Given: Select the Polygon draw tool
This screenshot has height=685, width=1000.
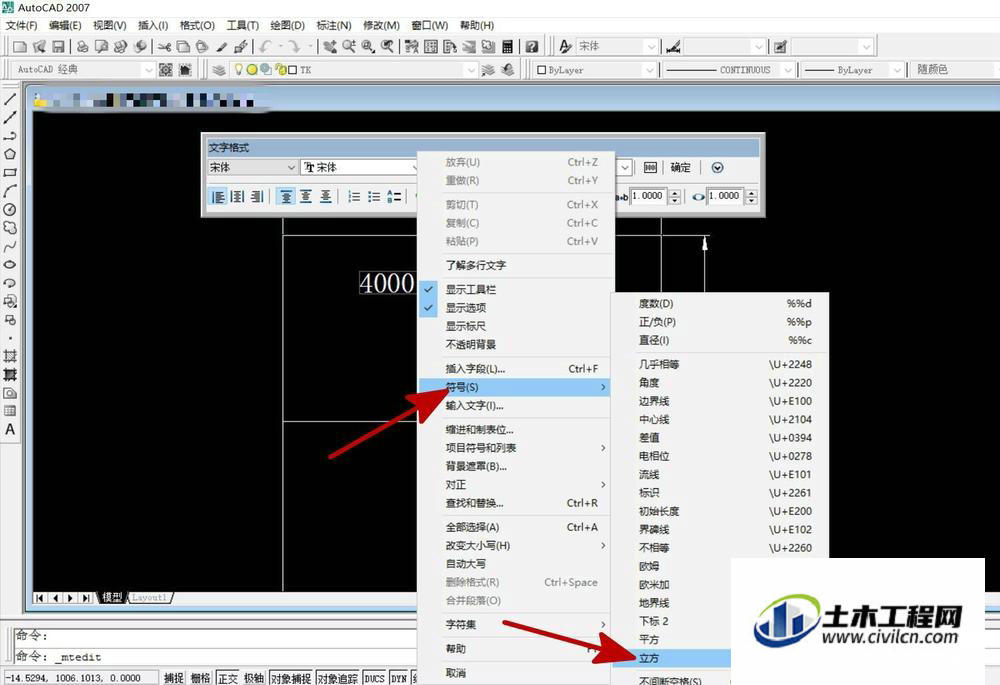Looking at the screenshot, I should click(10, 154).
